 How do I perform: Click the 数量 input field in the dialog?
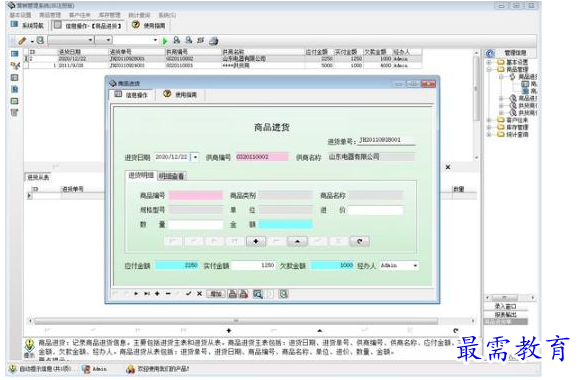tap(196, 224)
